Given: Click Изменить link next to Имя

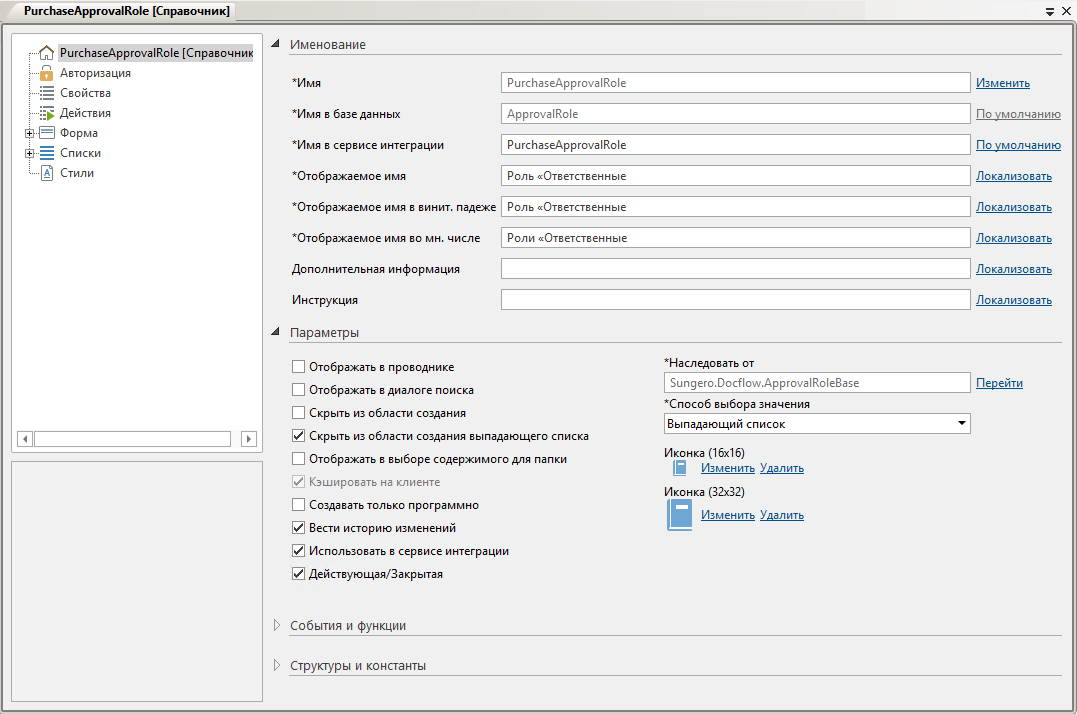Looking at the screenshot, I should [x=1002, y=83].
